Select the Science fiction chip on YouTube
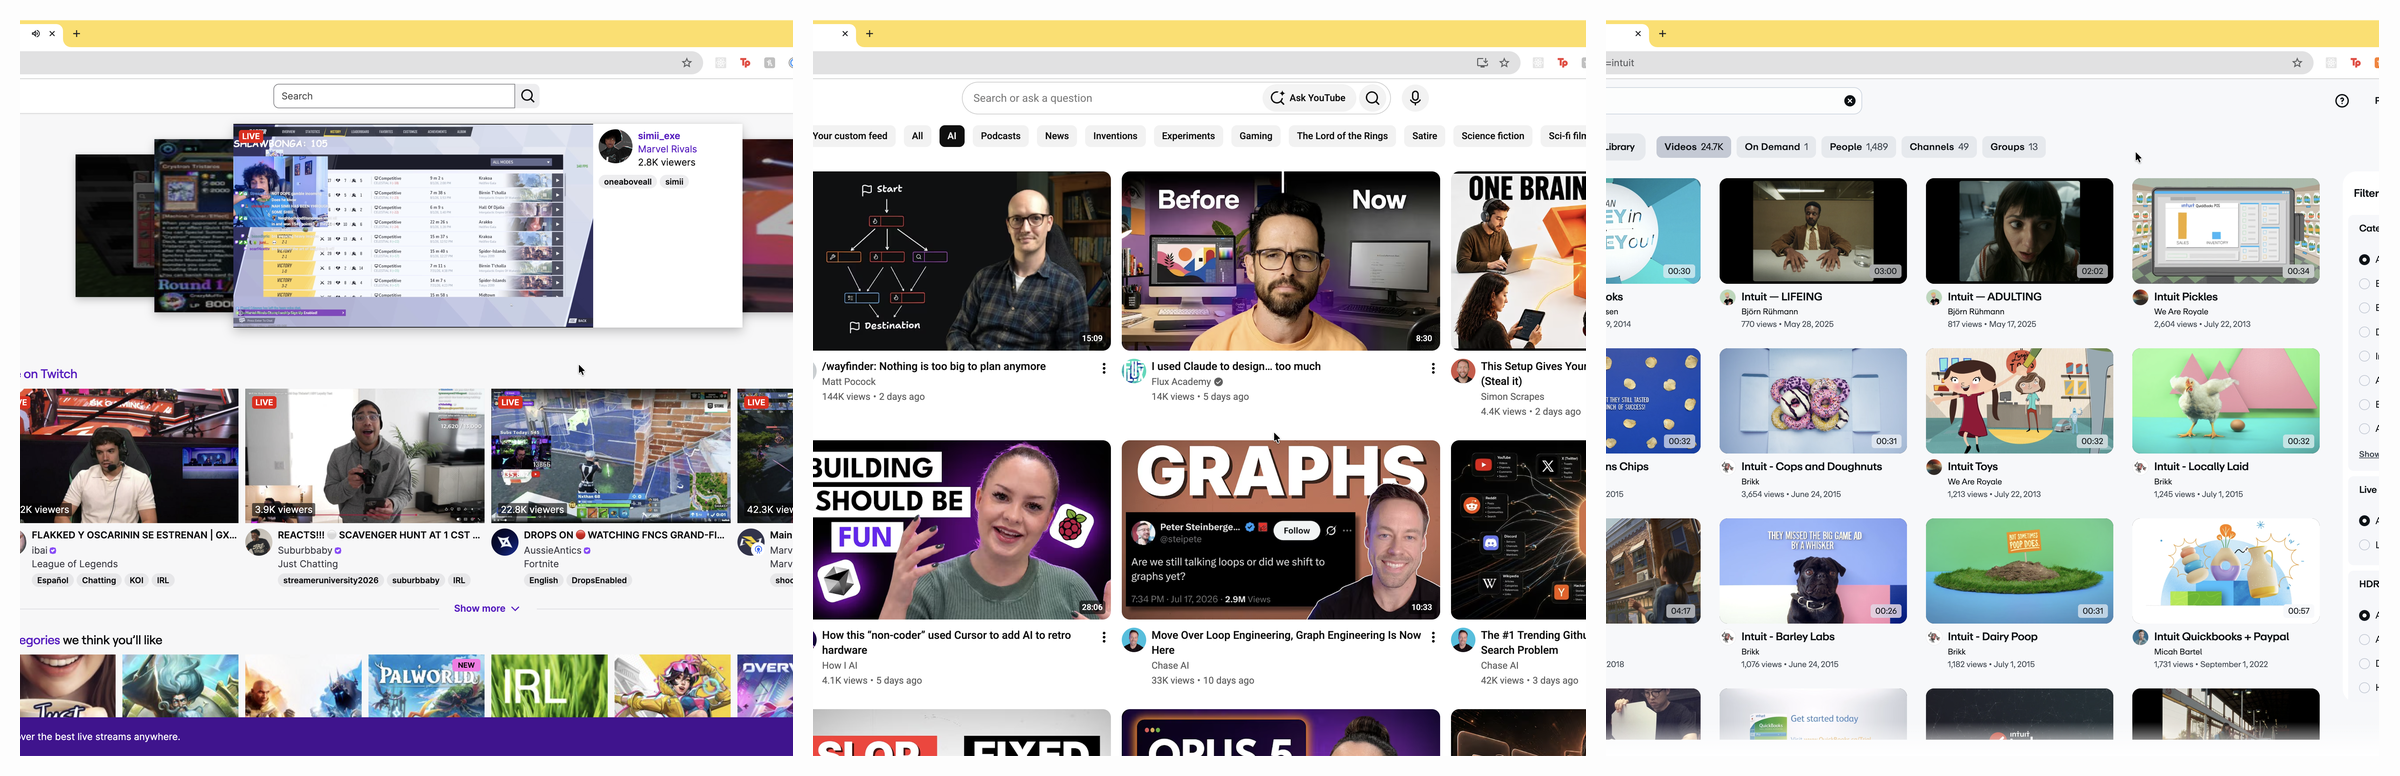Screen dimensions: 2400x776 [1493, 136]
